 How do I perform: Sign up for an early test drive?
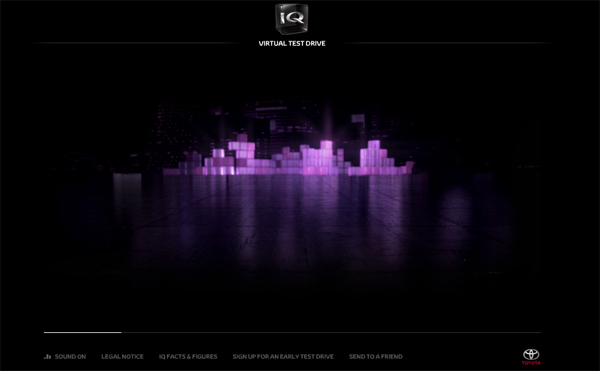click(x=283, y=356)
